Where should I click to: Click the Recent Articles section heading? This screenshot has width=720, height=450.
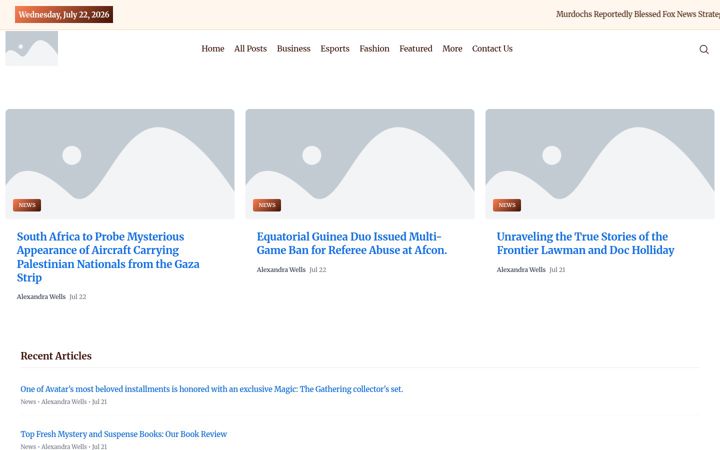click(x=56, y=356)
